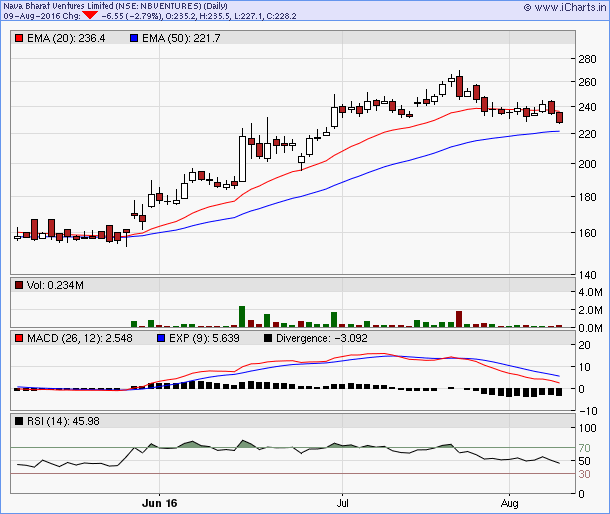This screenshot has width=610, height=514.
Task: Click the red down-arrow change indicator
Action: pos(90,15)
